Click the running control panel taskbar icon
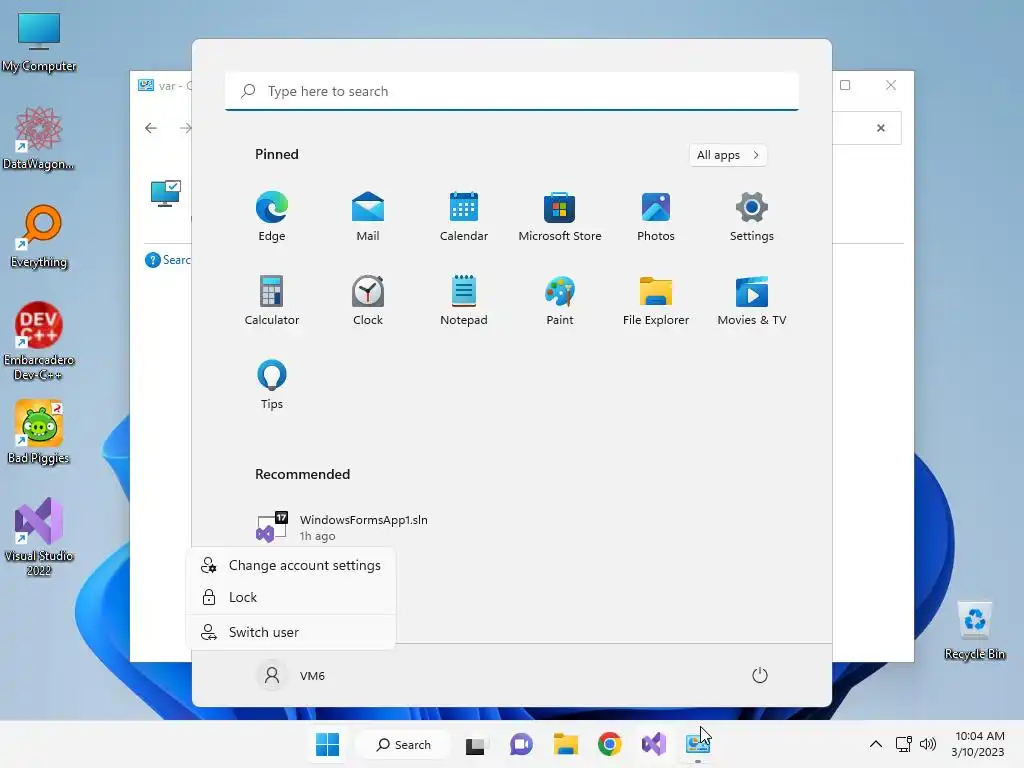Viewport: 1024px width, 768px height. click(x=697, y=744)
